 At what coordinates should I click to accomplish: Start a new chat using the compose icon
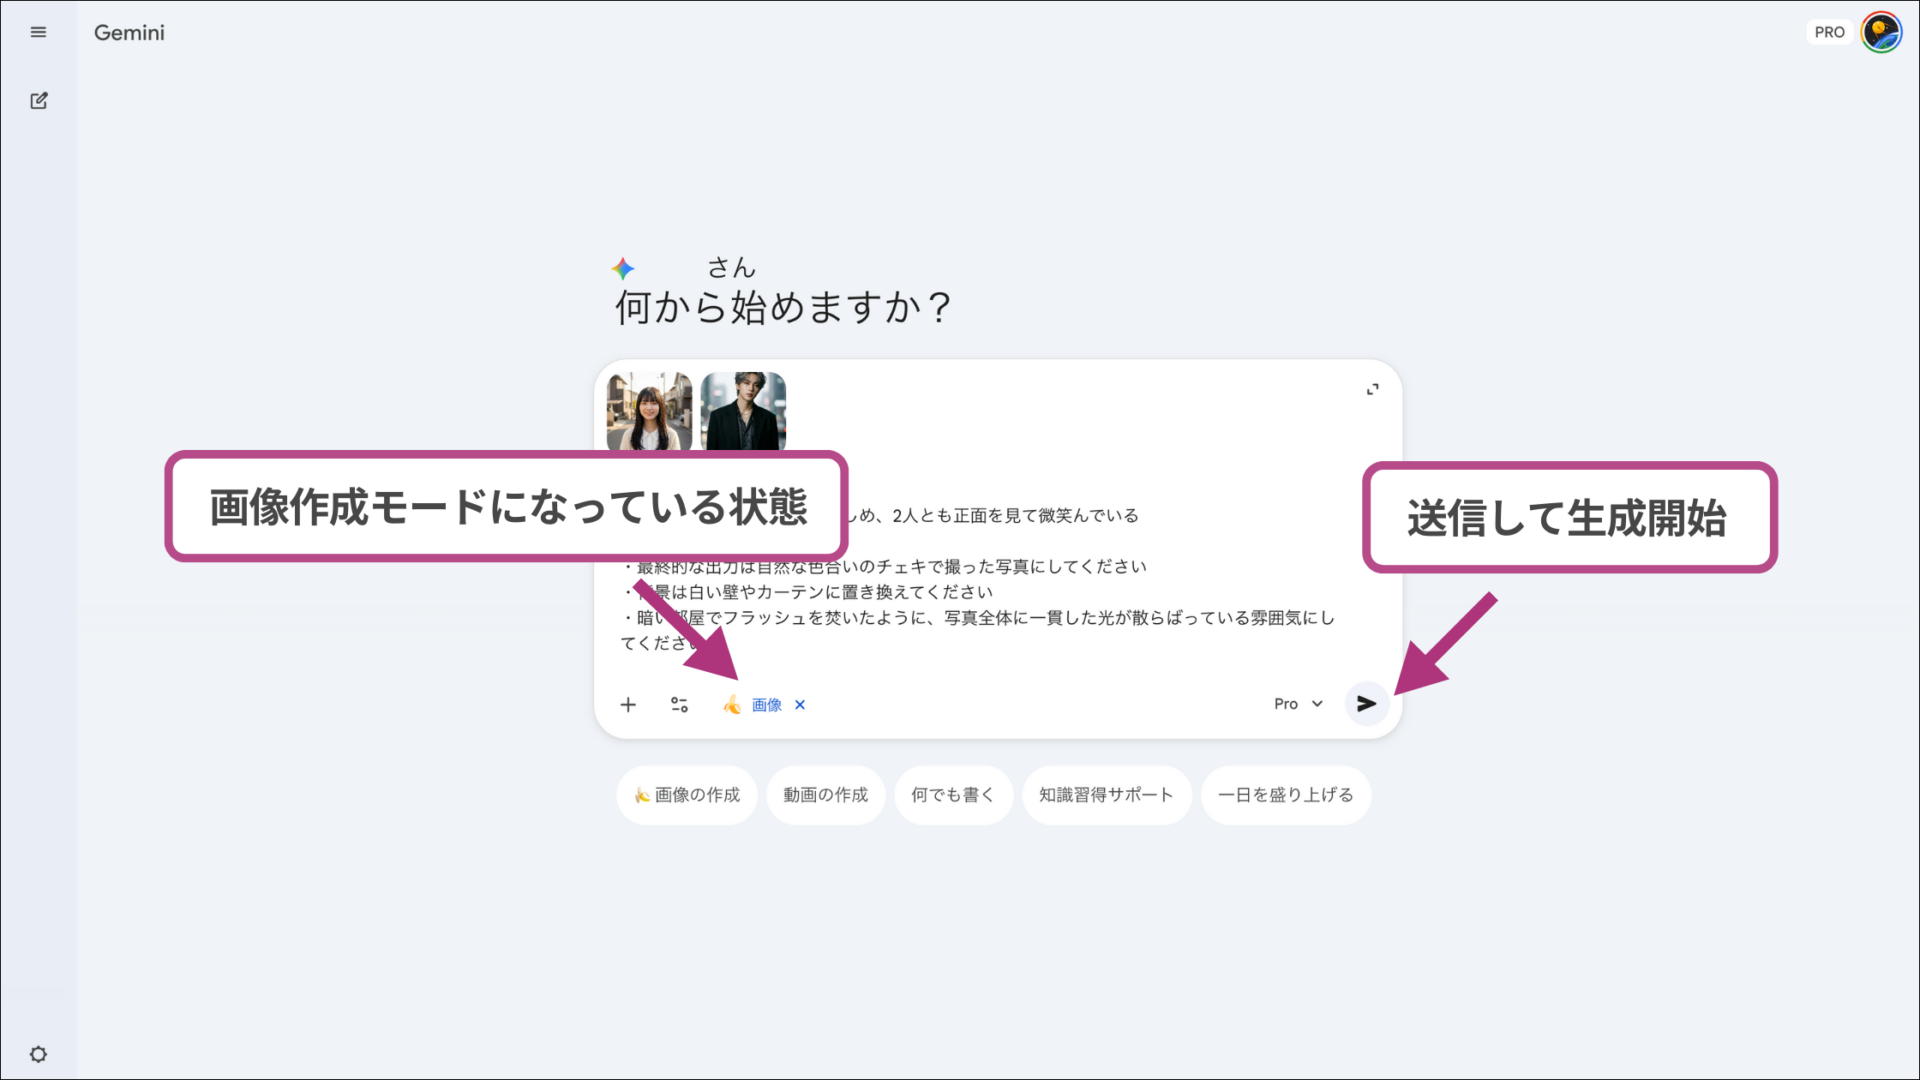click(38, 101)
